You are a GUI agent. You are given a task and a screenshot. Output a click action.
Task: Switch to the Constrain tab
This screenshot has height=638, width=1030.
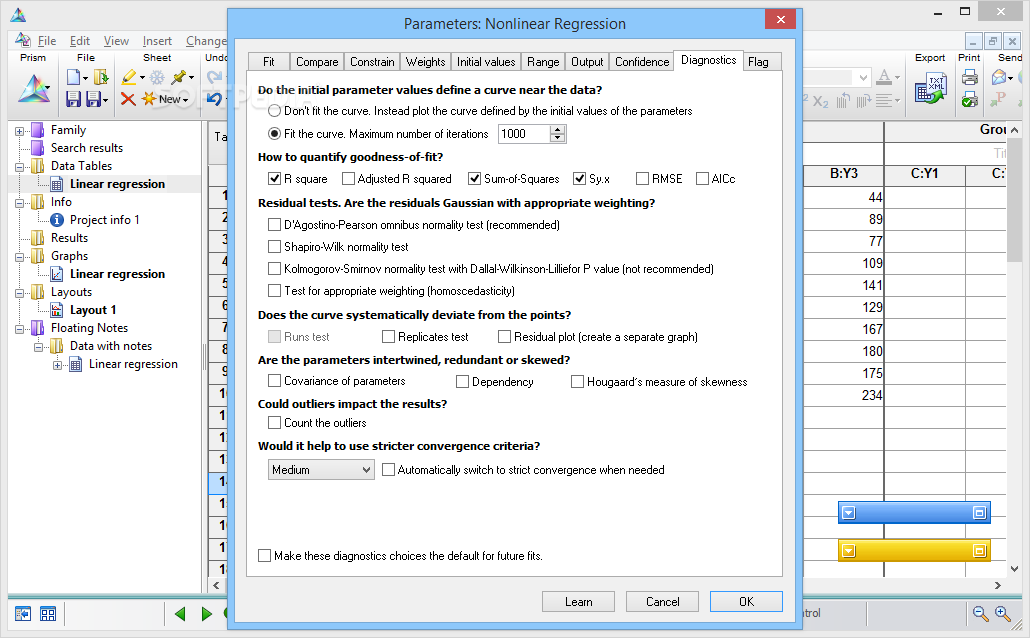click(x=372, y=62)
